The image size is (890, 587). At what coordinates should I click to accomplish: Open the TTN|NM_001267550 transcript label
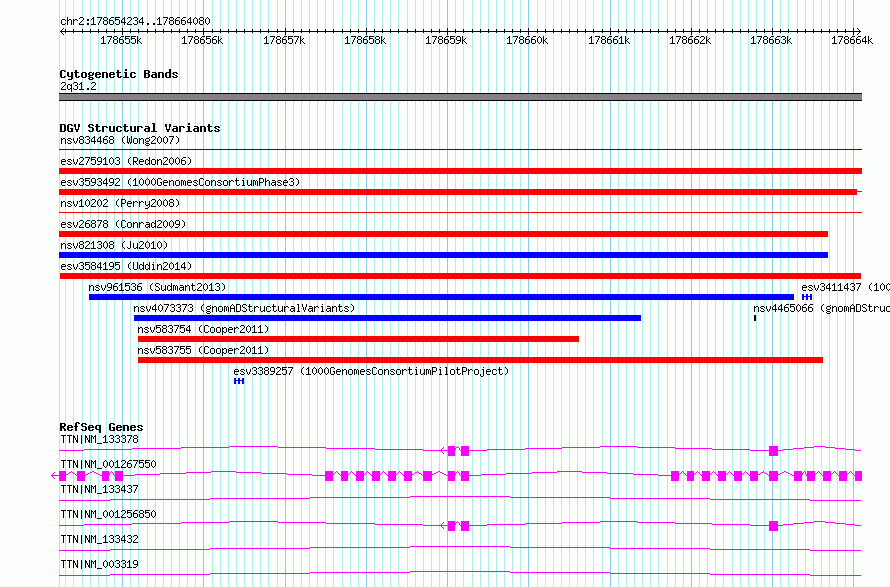pyautogui.click(x=108, y=464)
